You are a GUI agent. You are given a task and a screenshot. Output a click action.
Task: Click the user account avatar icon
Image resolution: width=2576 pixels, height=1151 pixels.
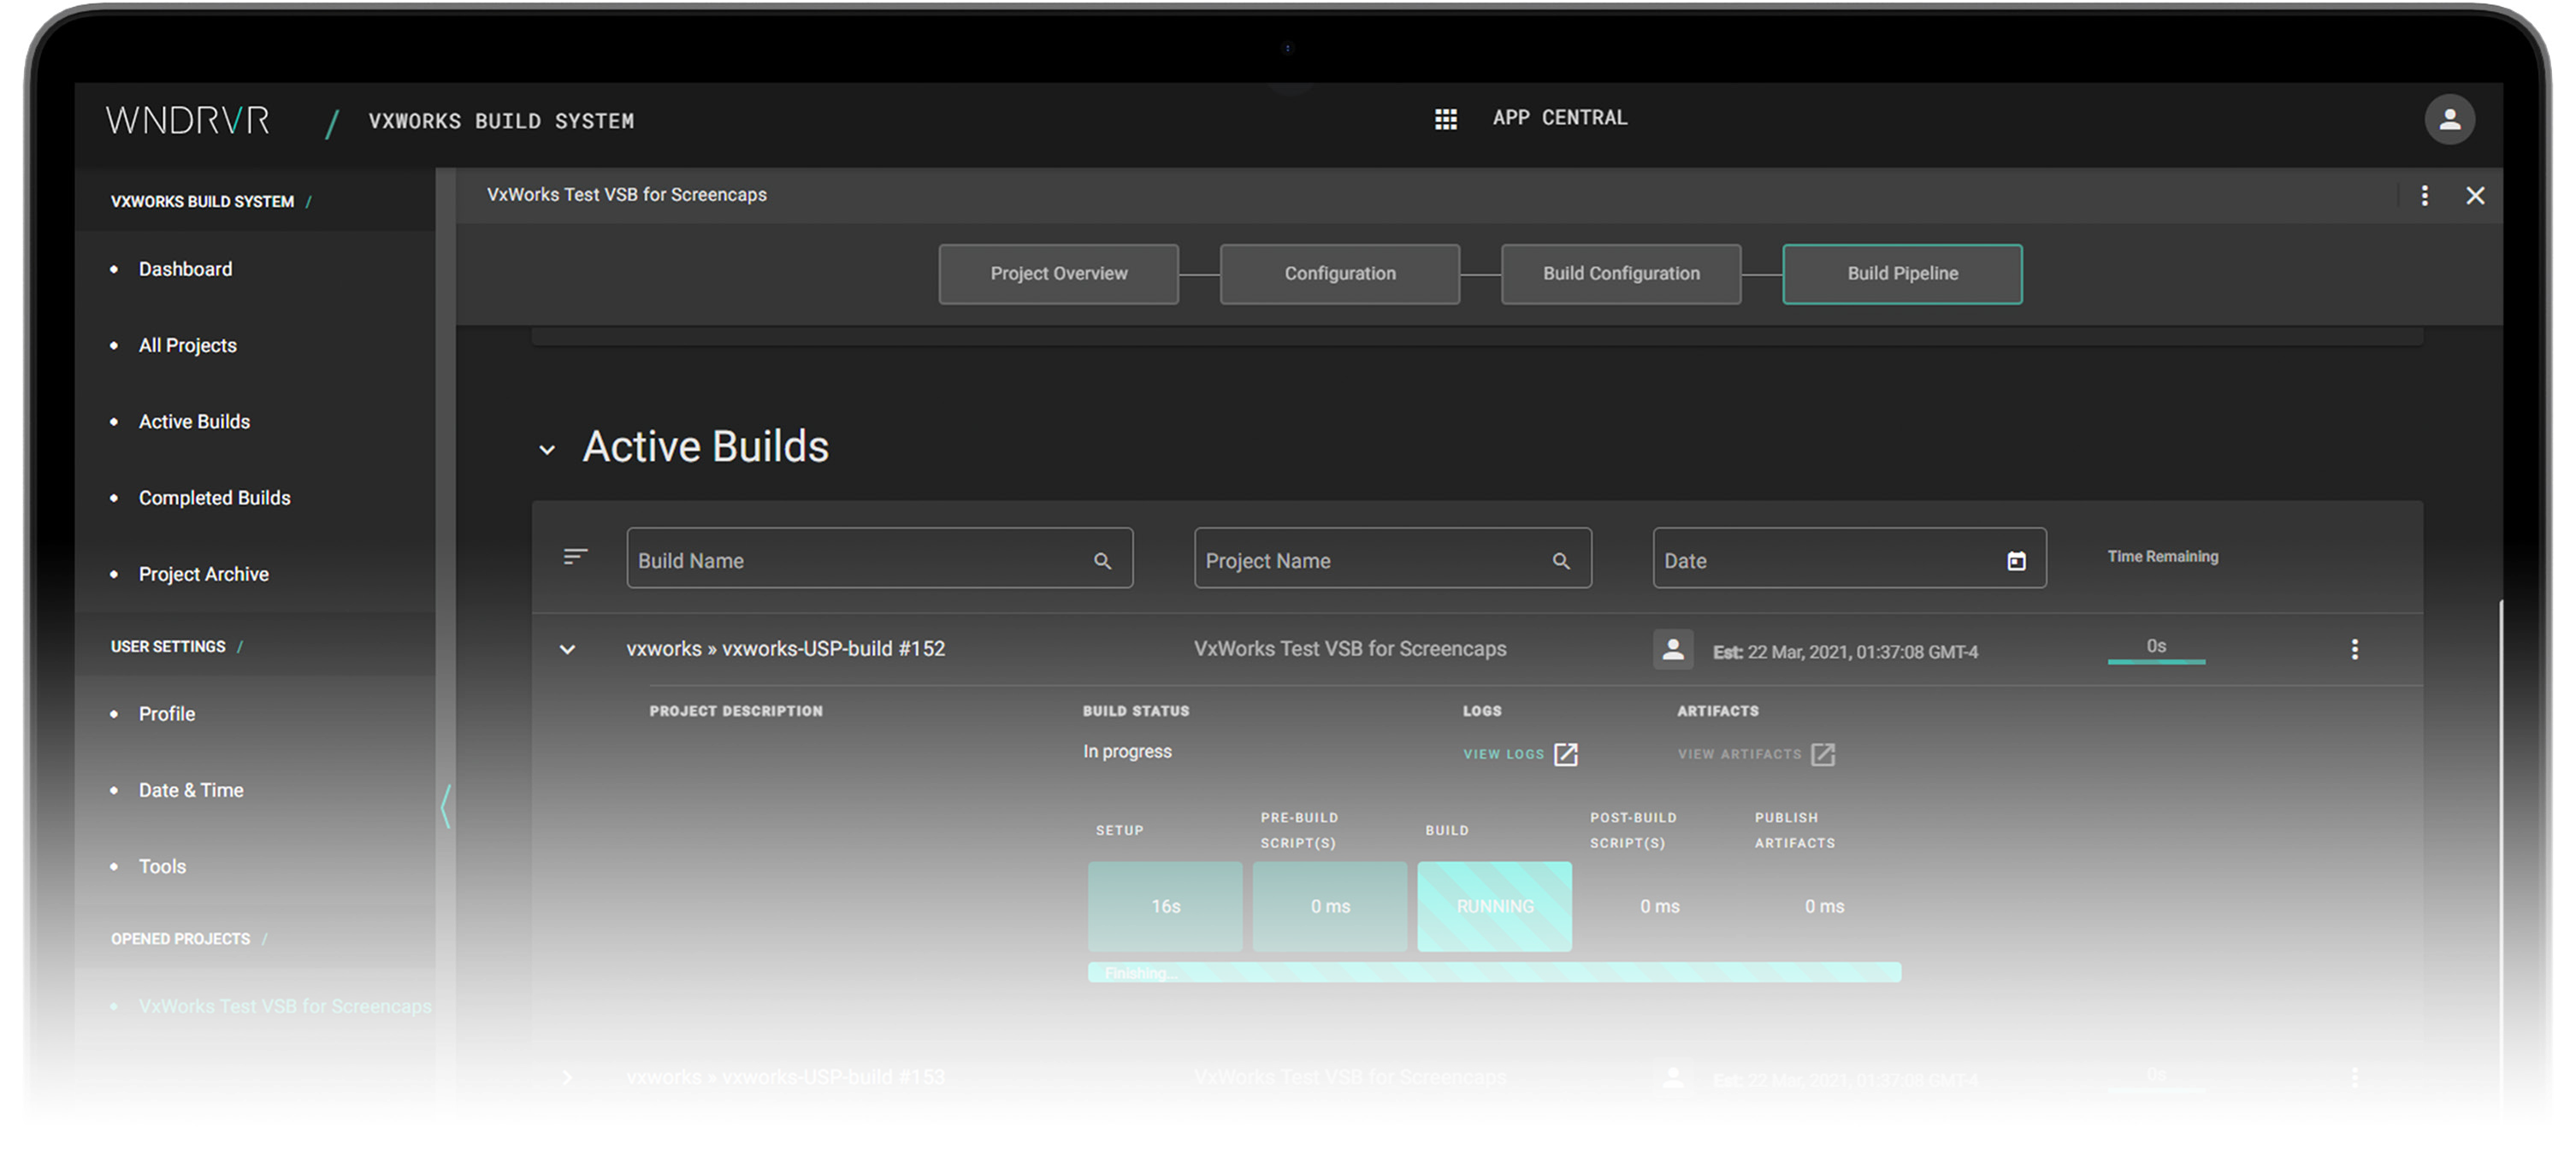tap(2449, 120)
